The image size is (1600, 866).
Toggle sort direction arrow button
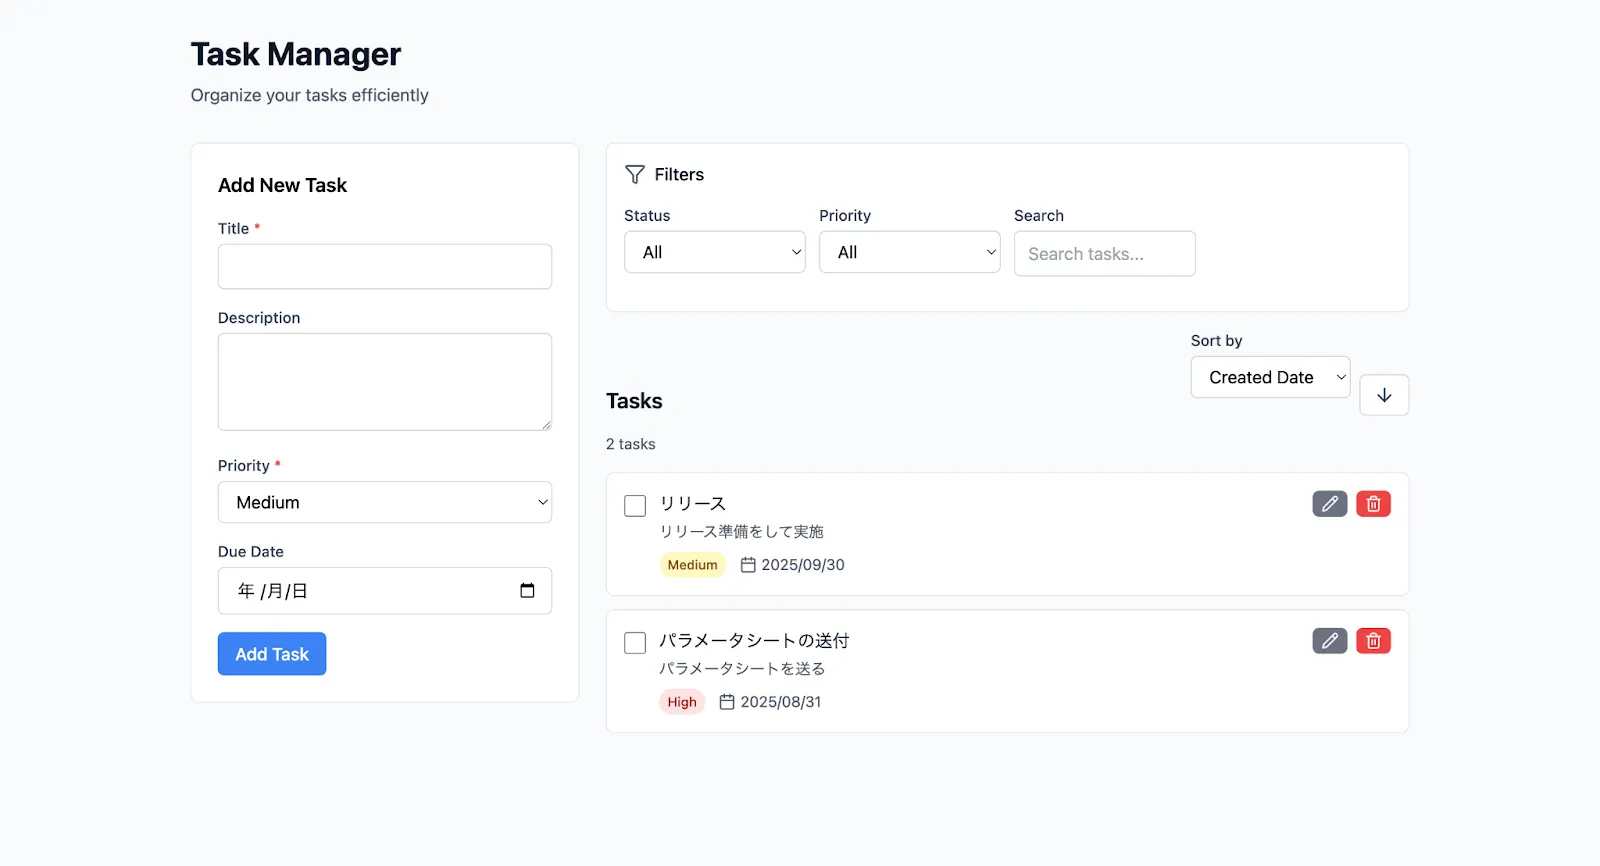click(1384, 395)
